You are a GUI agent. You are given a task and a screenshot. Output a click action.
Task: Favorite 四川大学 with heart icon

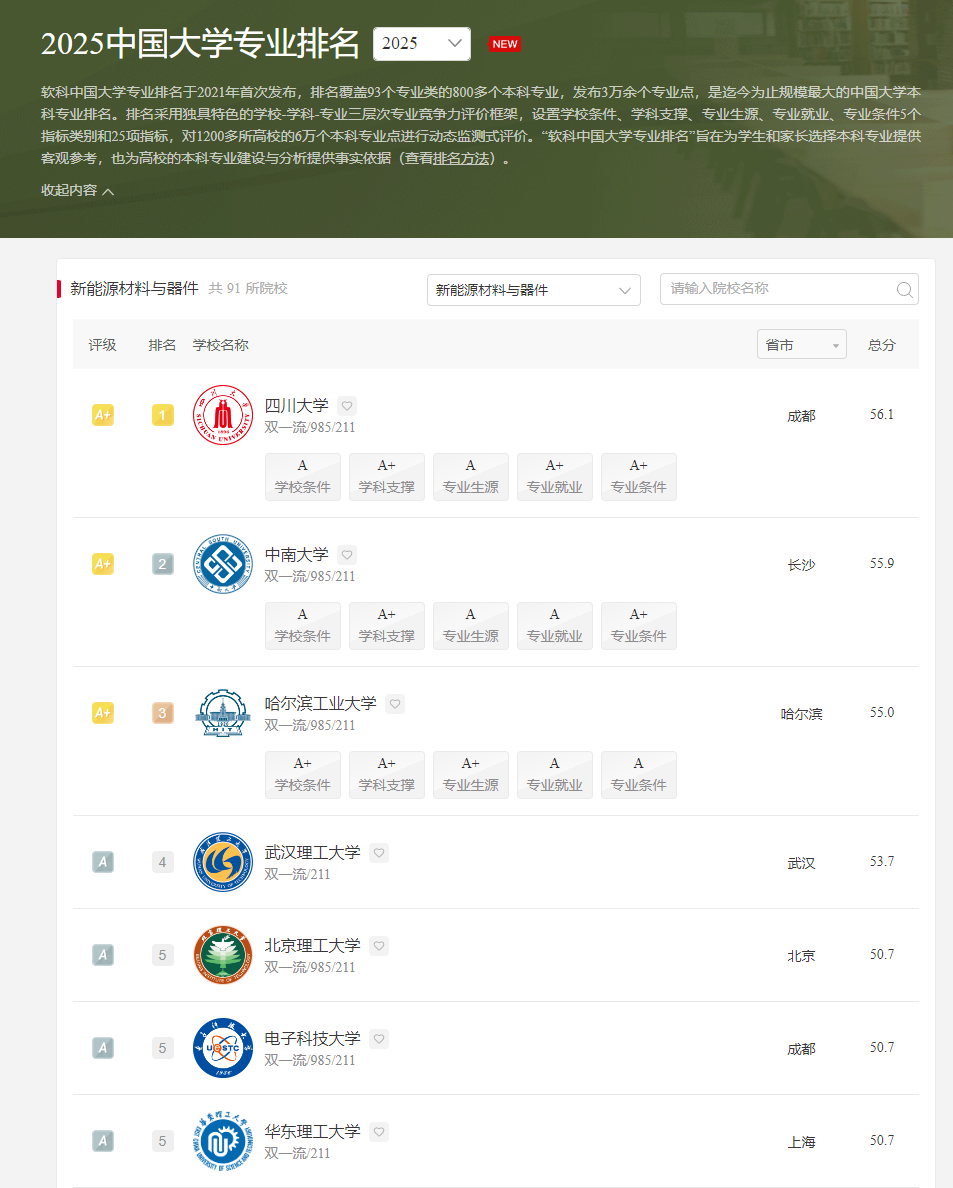pyautogui.click(x=347, y=405)
